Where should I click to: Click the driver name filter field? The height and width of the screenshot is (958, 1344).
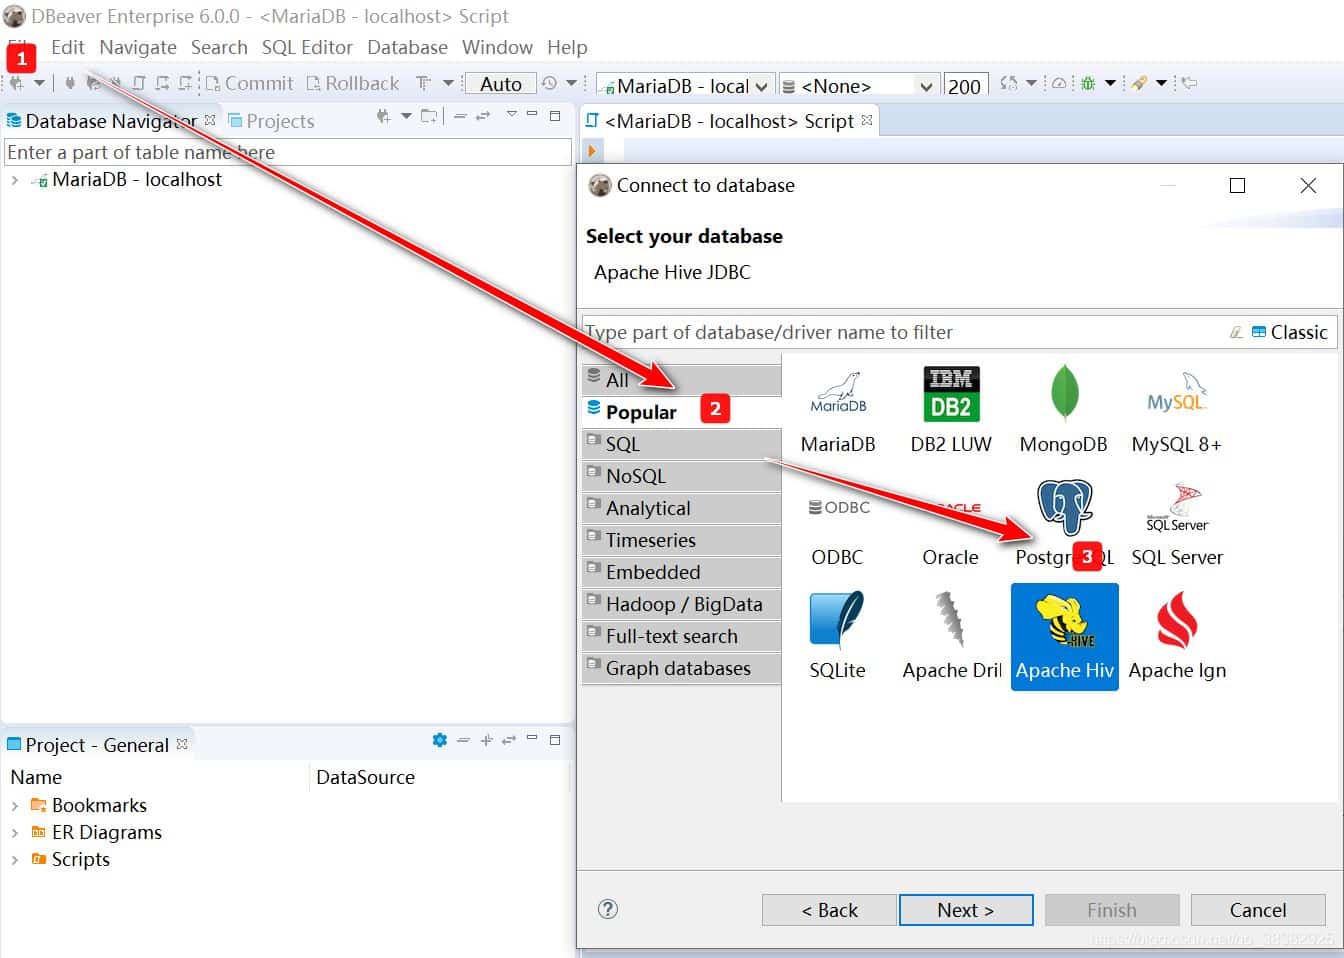pos(900,332)
